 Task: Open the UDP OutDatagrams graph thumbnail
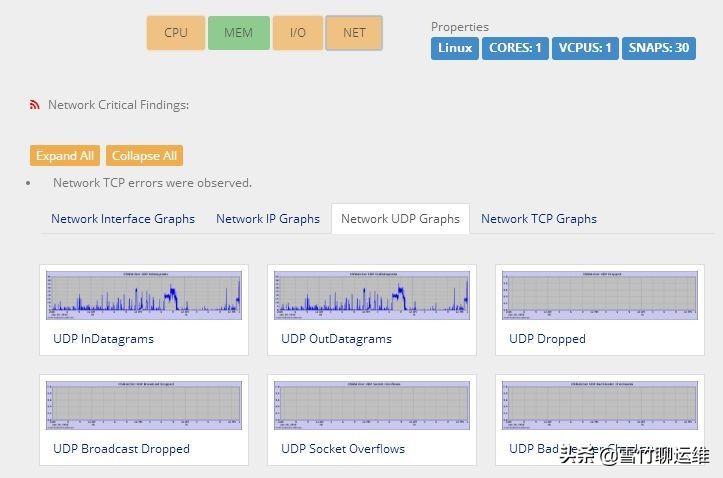(x=372, y=296)
